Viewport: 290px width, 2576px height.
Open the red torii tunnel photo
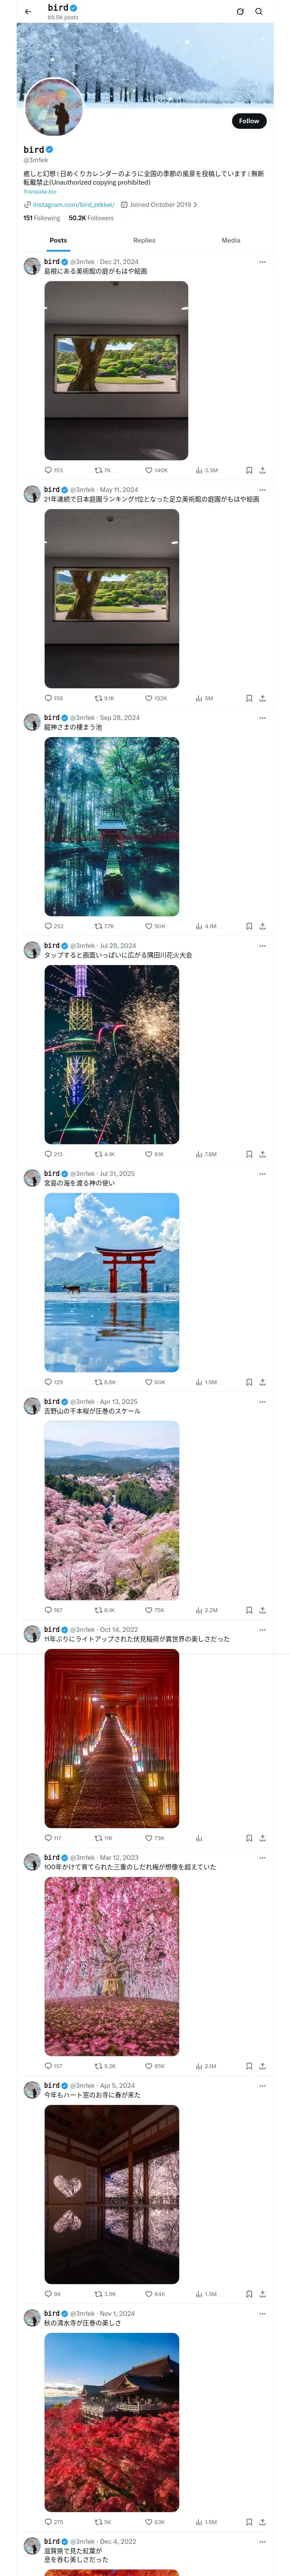(x=112, y=1738)
